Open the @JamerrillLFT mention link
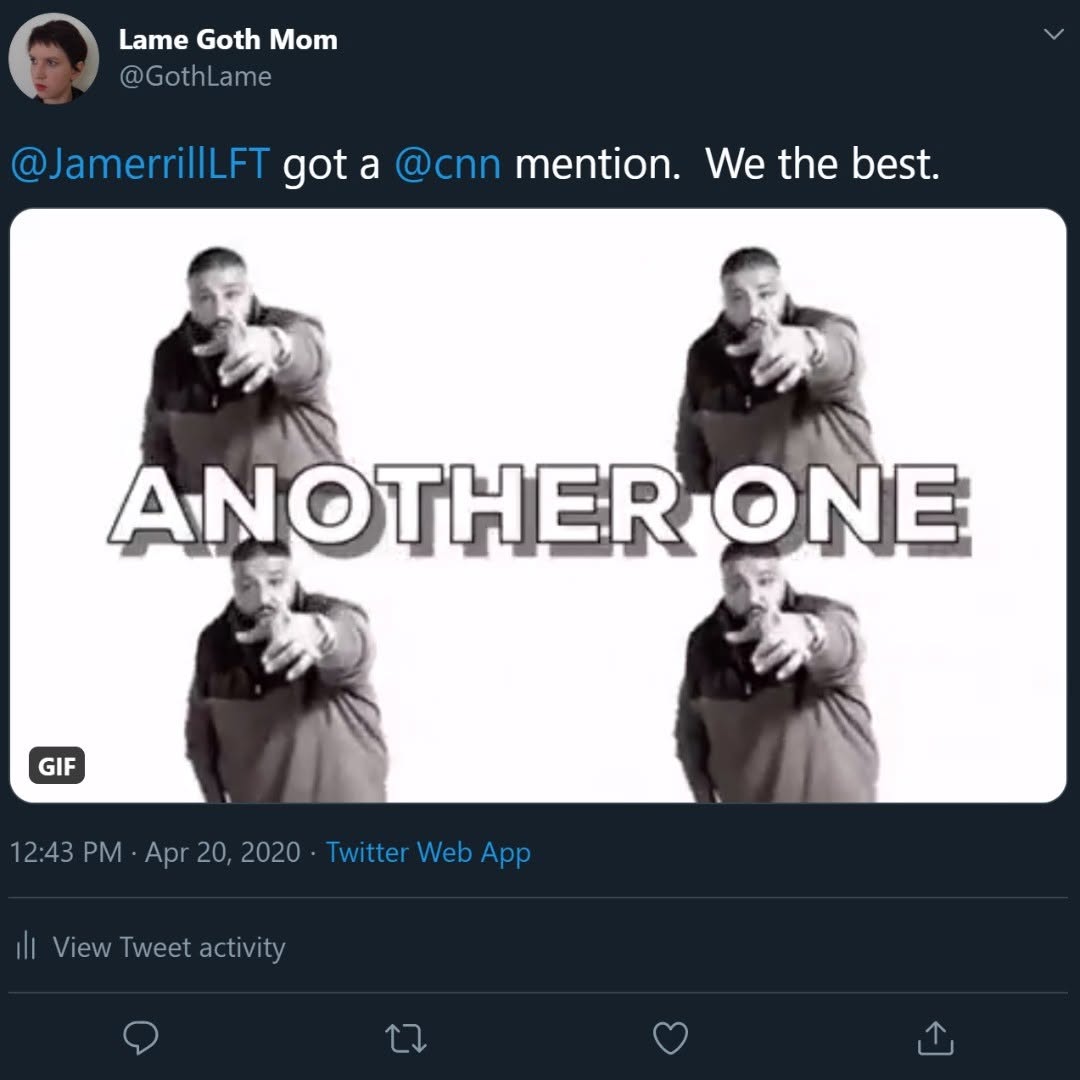 (x=140, y=164)
